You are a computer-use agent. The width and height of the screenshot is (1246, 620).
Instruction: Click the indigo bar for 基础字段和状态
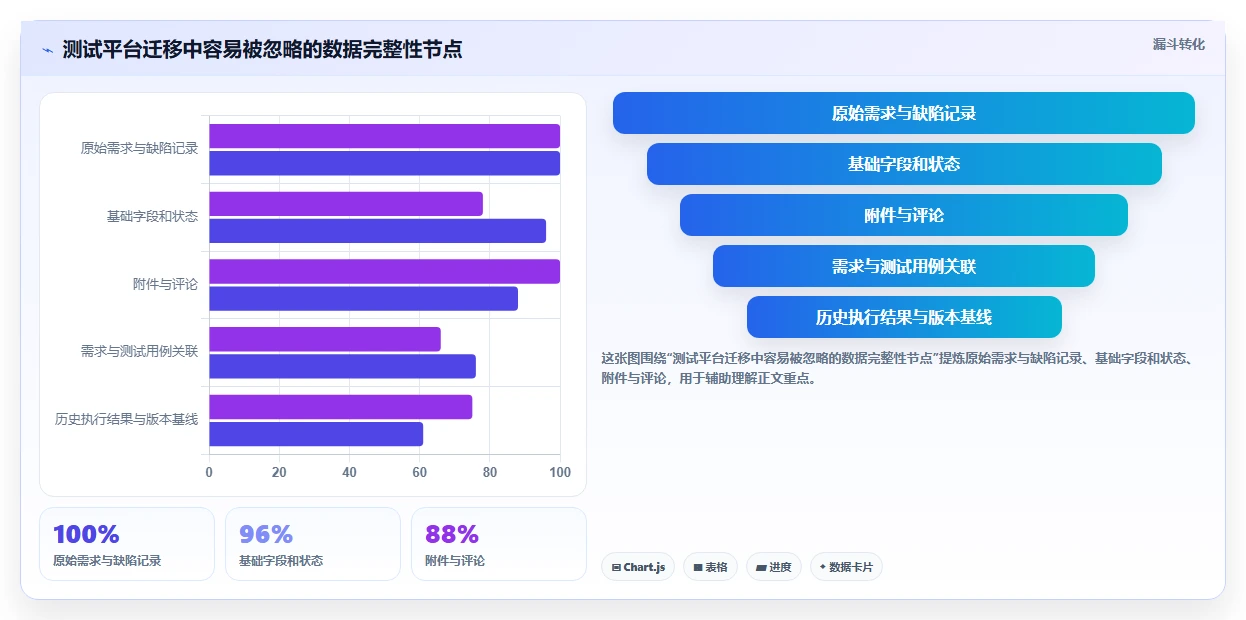(377, 231)
